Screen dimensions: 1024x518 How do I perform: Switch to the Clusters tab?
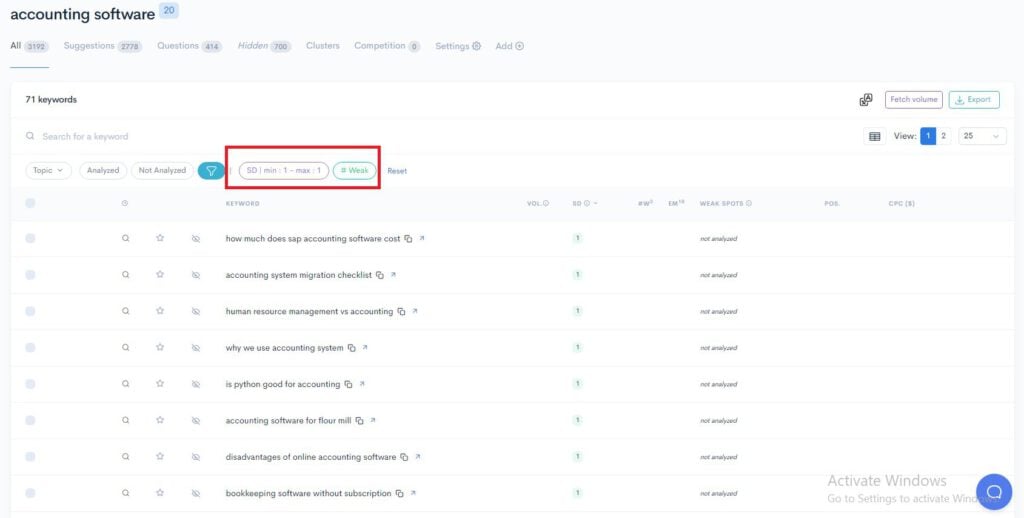[x=323, y=46]
